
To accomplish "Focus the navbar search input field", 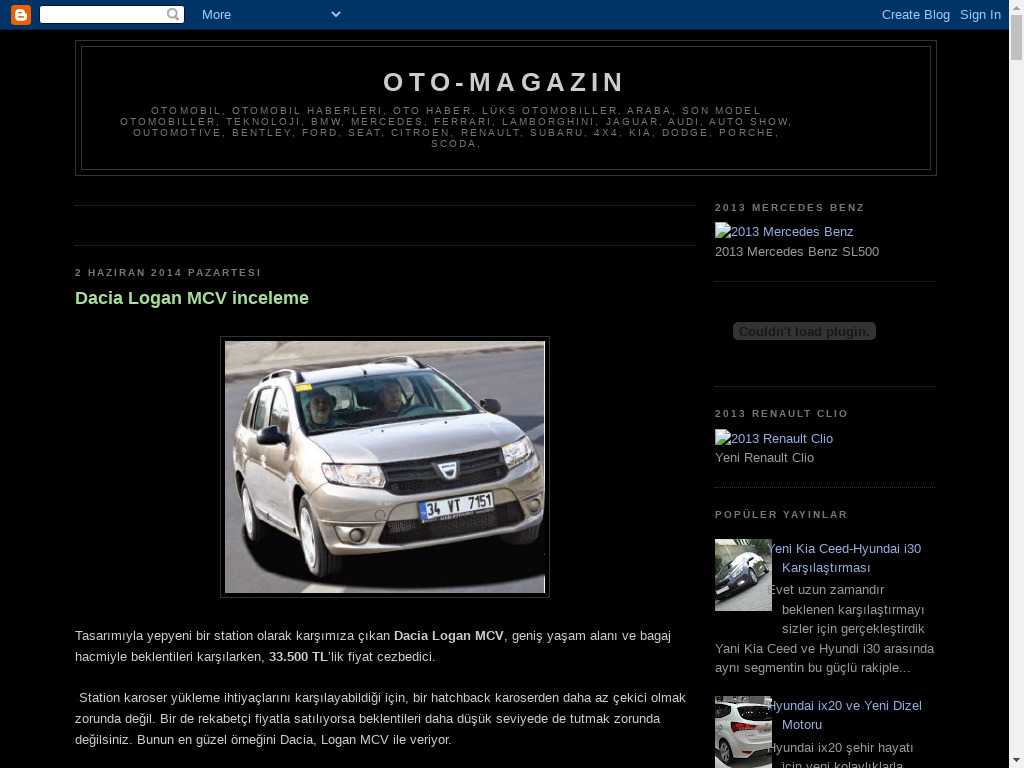I will pyautogui.click(x=102, y=14).
